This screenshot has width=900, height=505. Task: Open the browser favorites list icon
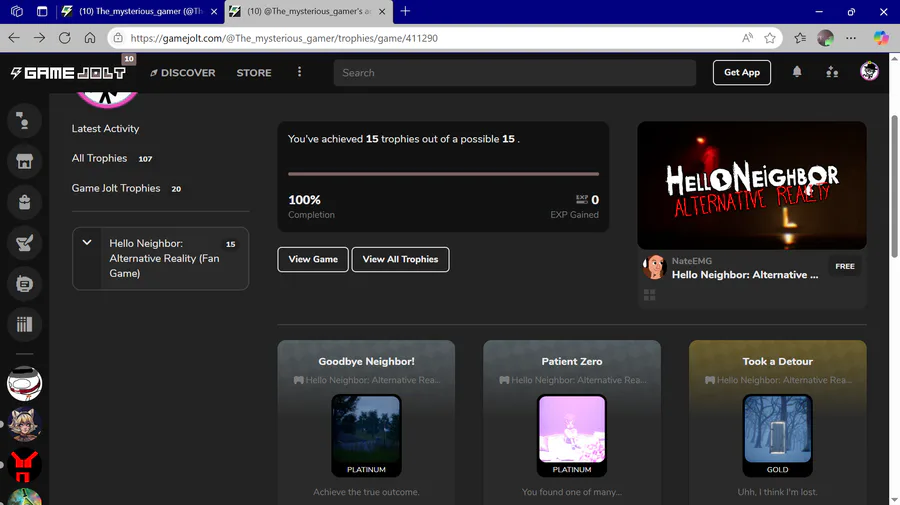tap(800, 38)
